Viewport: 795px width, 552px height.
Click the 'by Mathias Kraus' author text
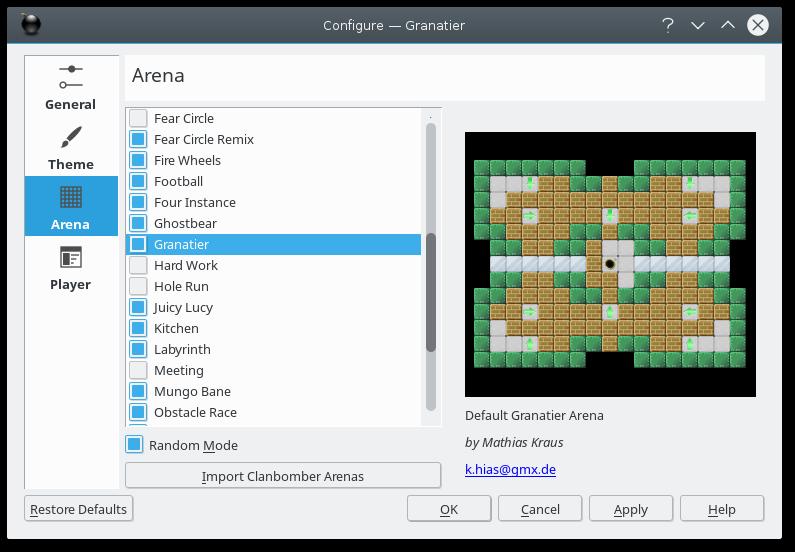[x=514, y=443]
